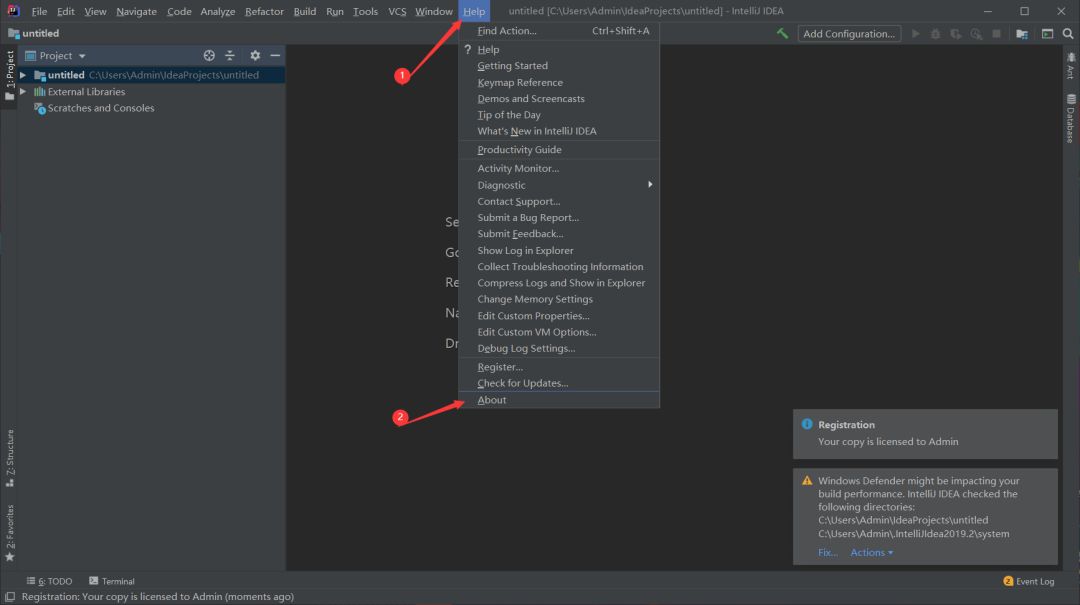This screenshot has width=1080, height=605.
Task: Select Tip of the Day menu item
Action: (559, 114)
